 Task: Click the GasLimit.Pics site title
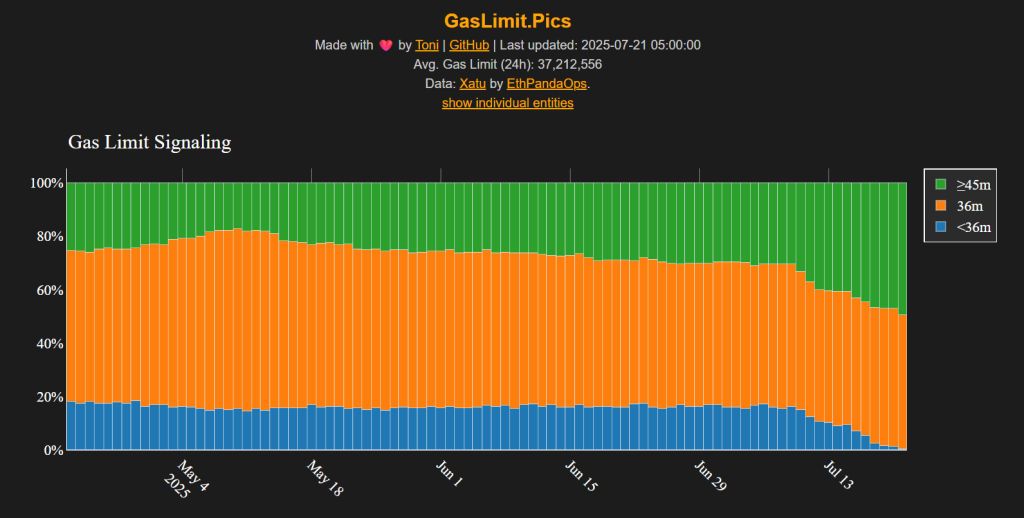(x=508, y=20)
